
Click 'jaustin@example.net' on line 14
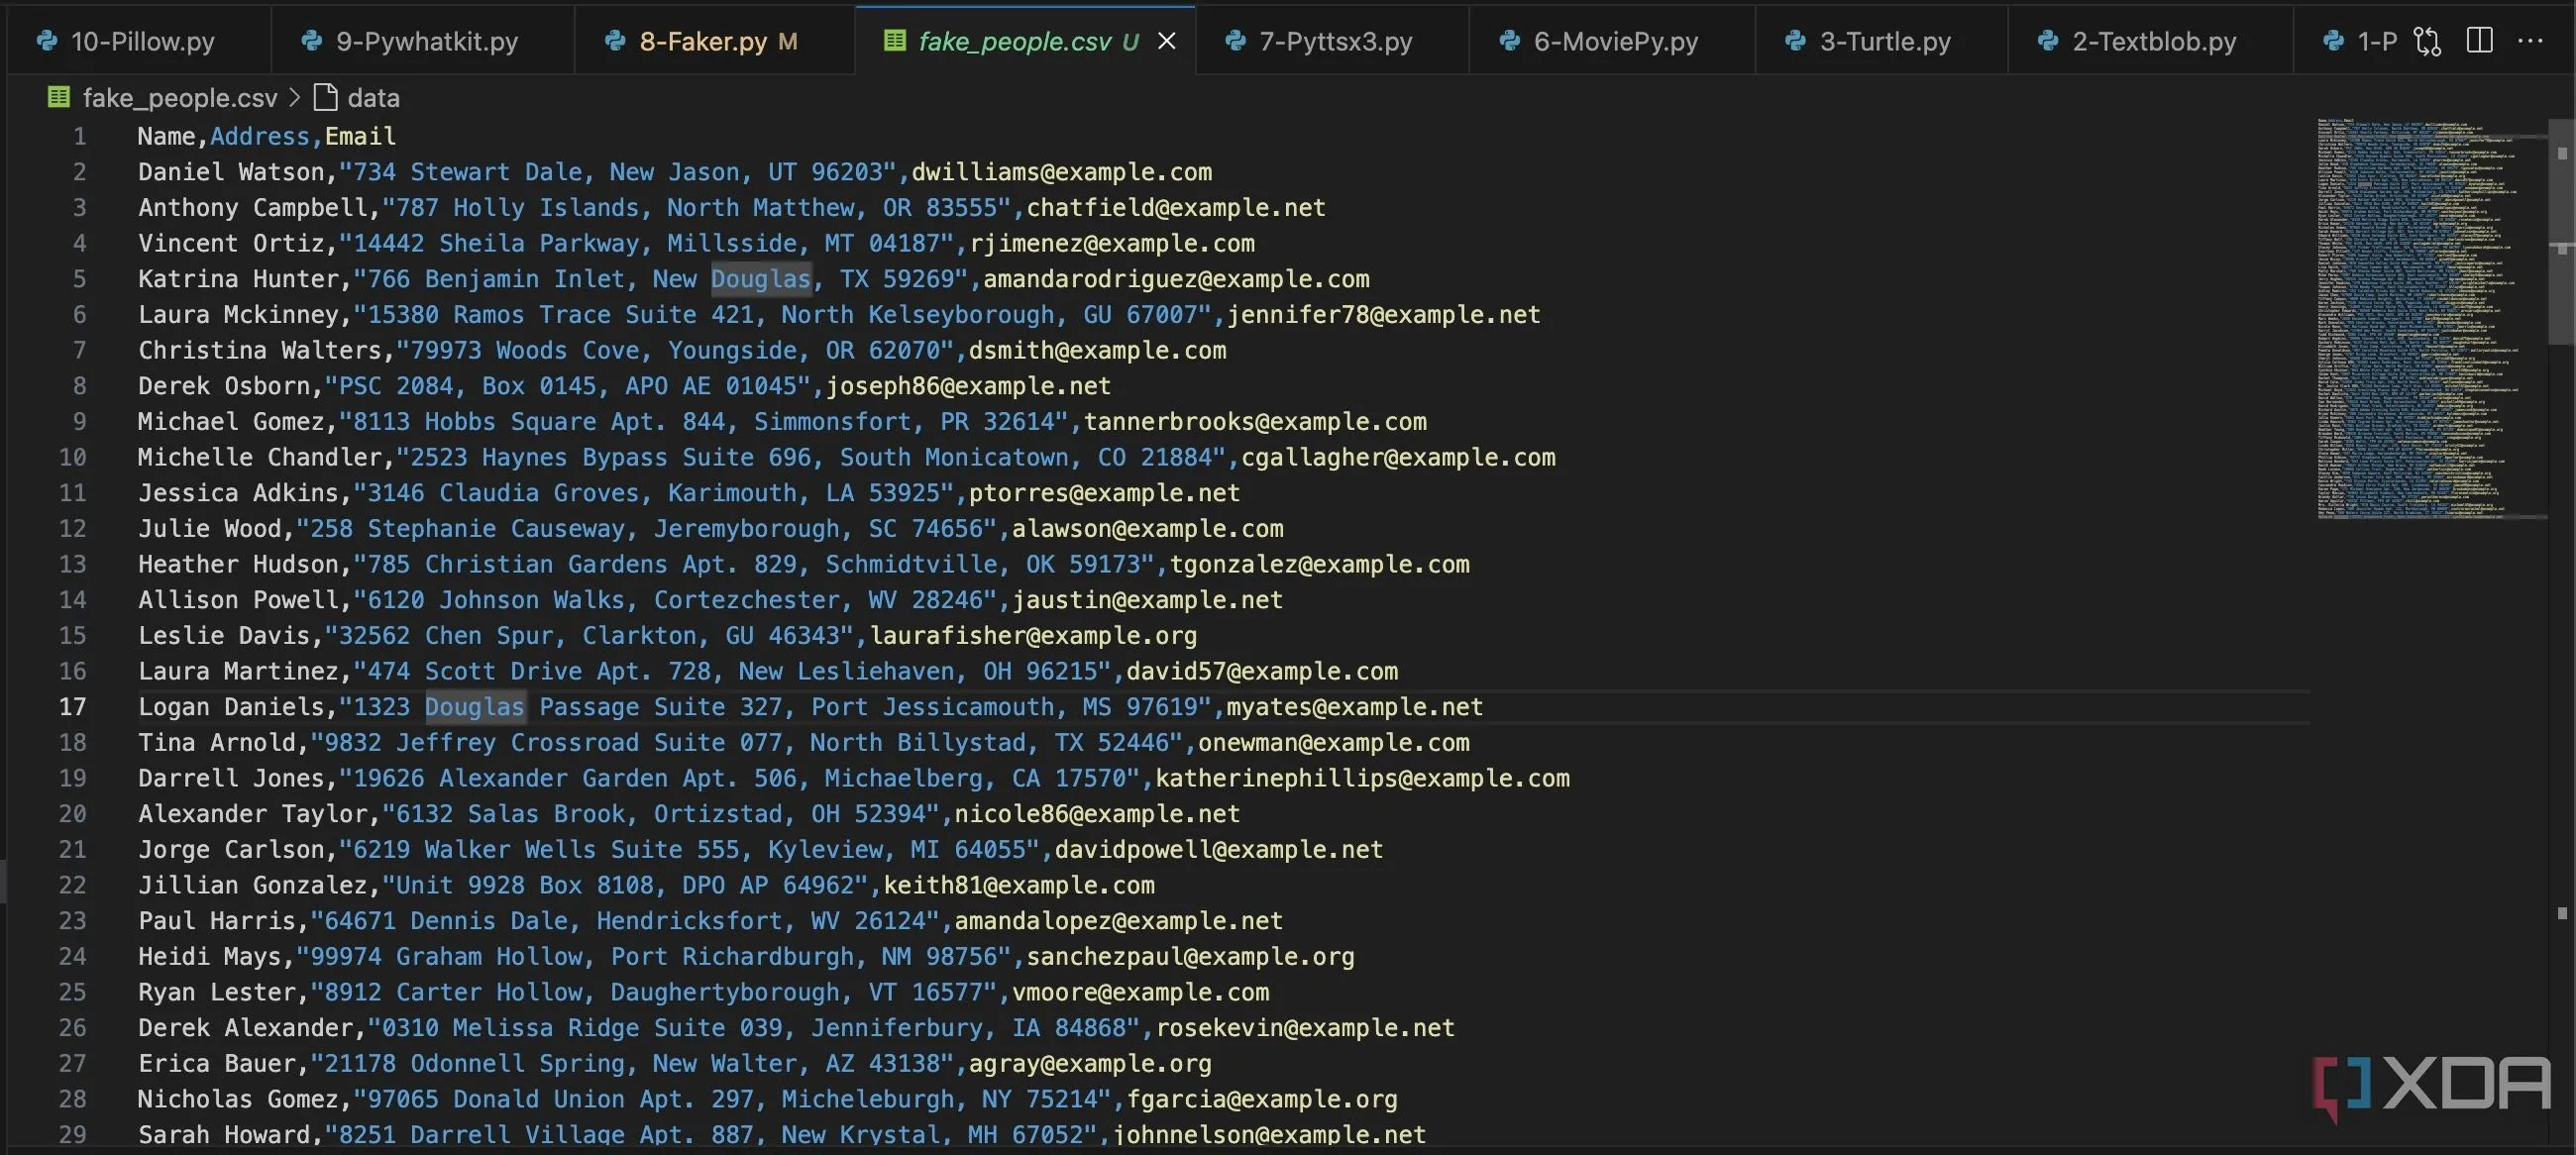click(1147, 600)
